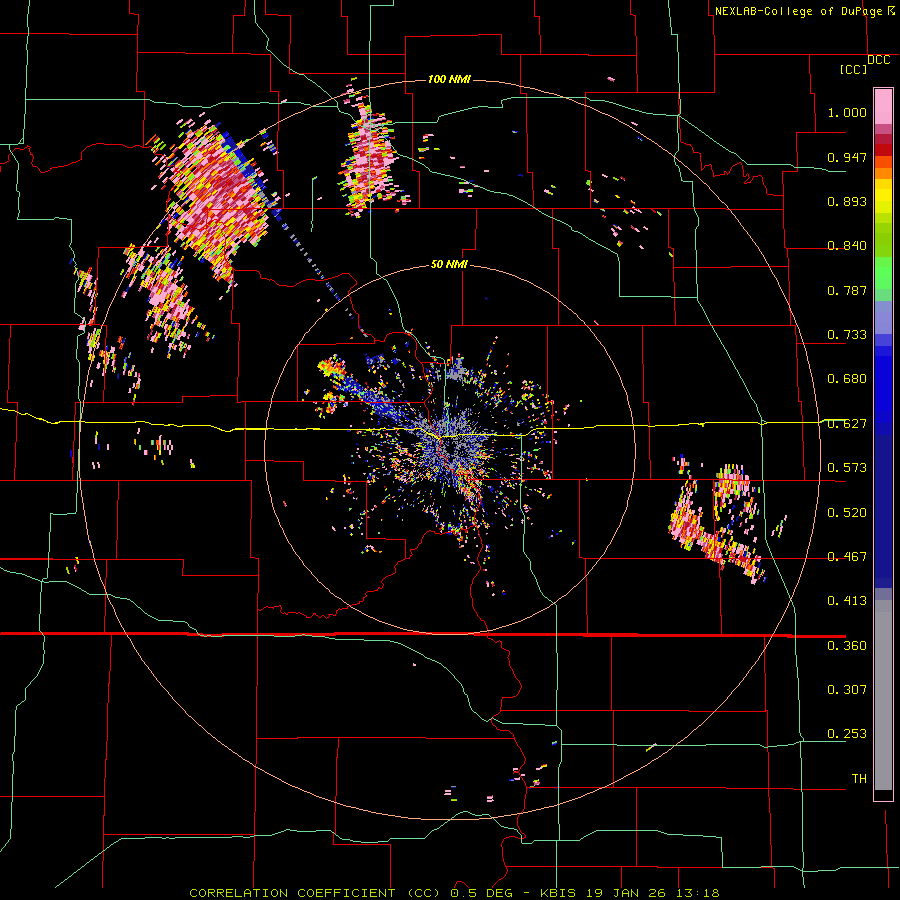Click the 0.253 scale value
Viewport: 900px width, 900px height.
click(847, 734)
